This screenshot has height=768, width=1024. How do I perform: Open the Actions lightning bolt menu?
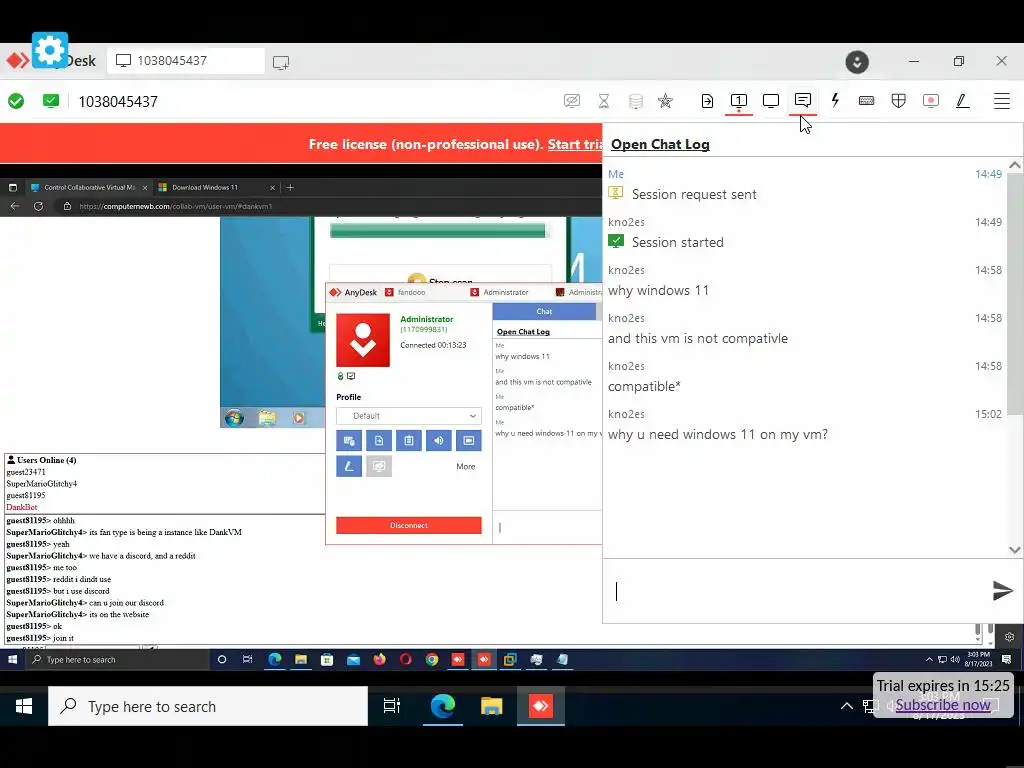835,101
